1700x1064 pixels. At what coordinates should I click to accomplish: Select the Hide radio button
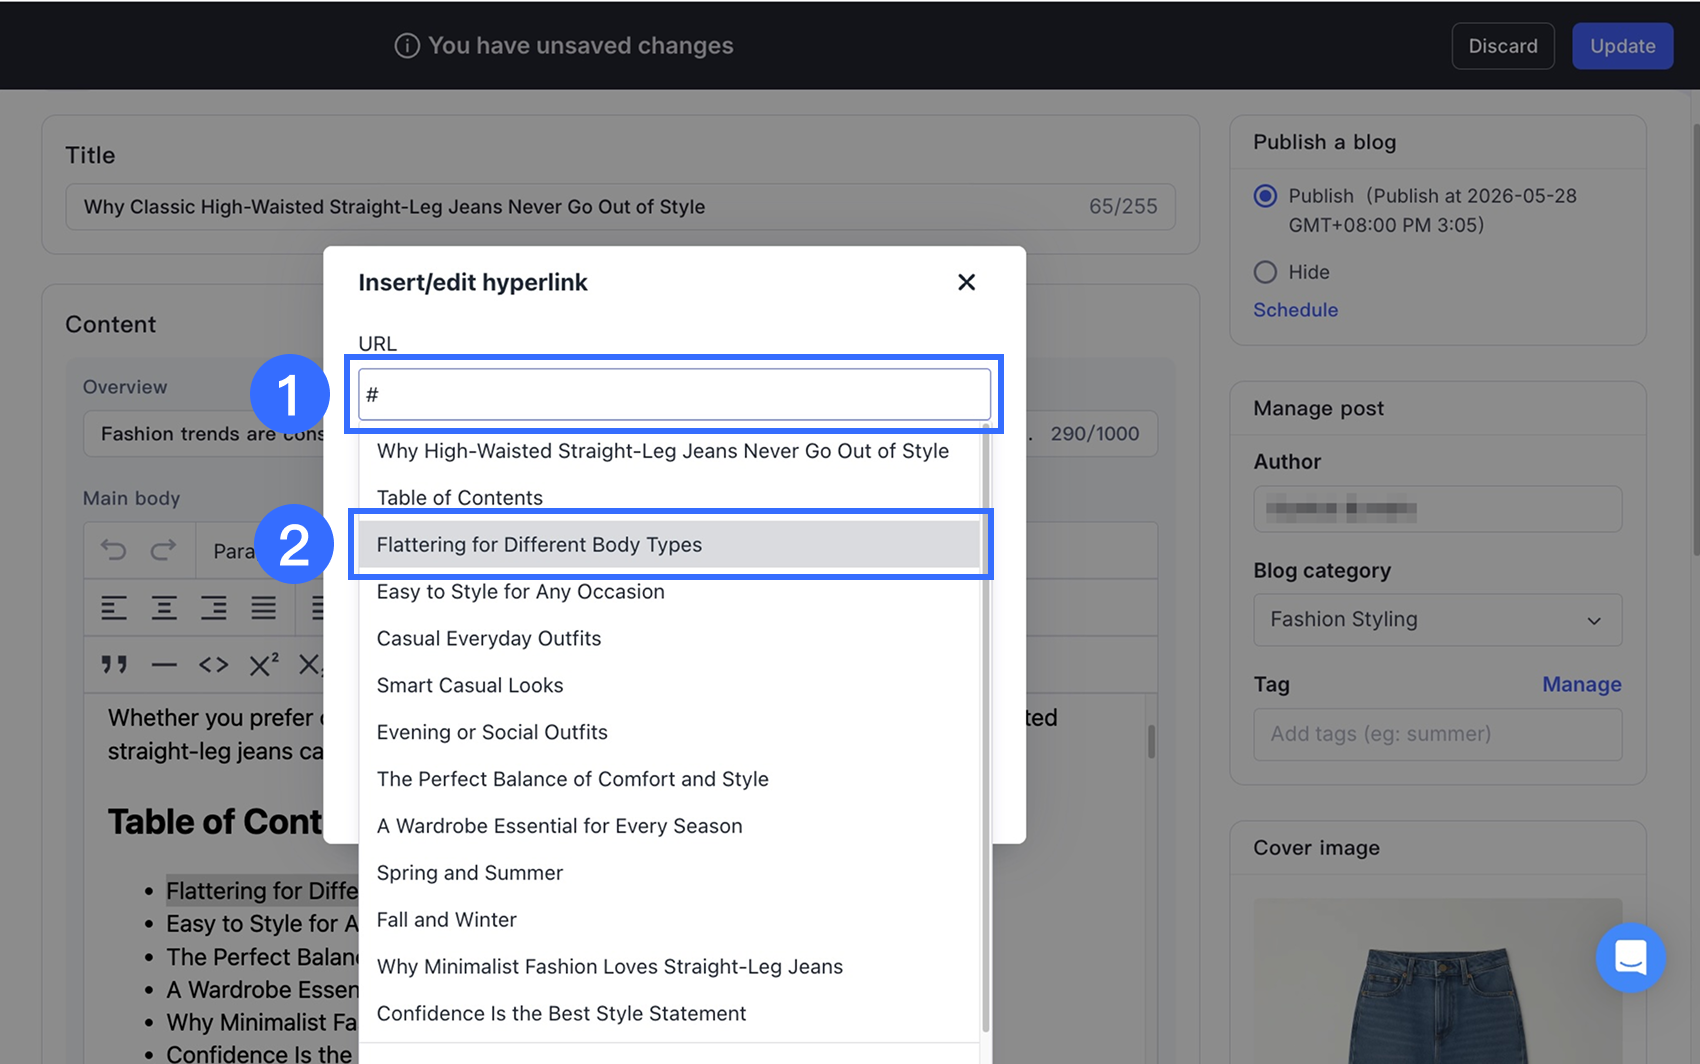tap(1265, 272)
